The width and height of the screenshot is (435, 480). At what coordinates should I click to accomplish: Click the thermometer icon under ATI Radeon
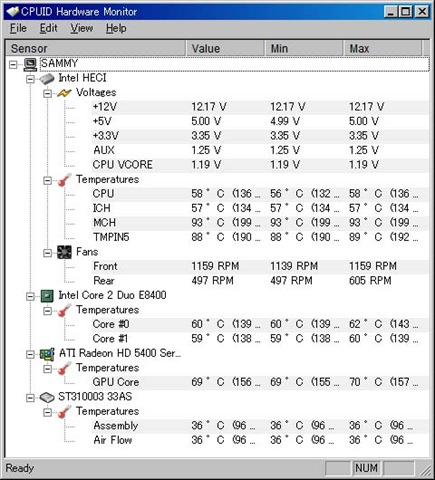(x=64, y=368)
